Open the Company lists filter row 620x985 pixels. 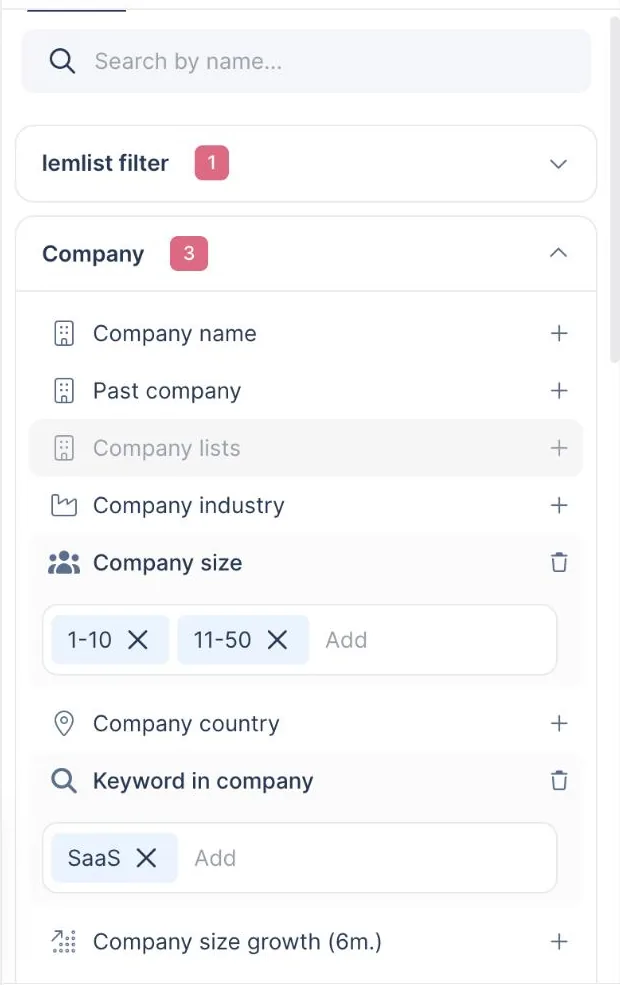[306, 448]
